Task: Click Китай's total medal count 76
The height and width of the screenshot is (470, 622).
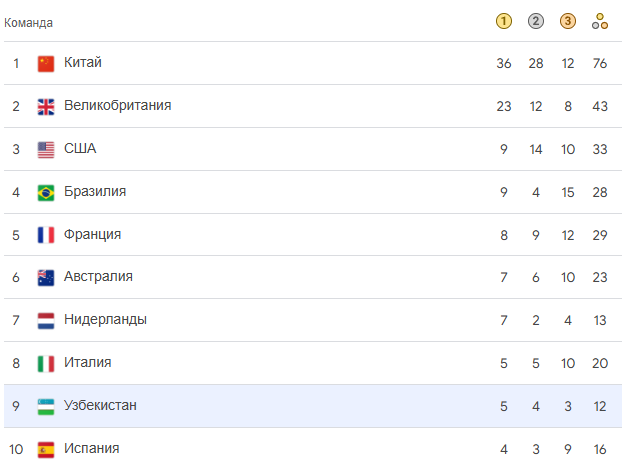Action: click(x=600, y=64)
